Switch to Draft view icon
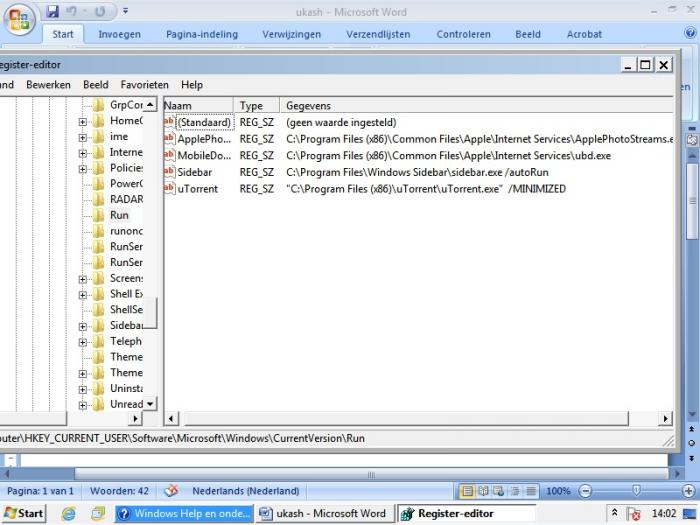 pos(531,492)
